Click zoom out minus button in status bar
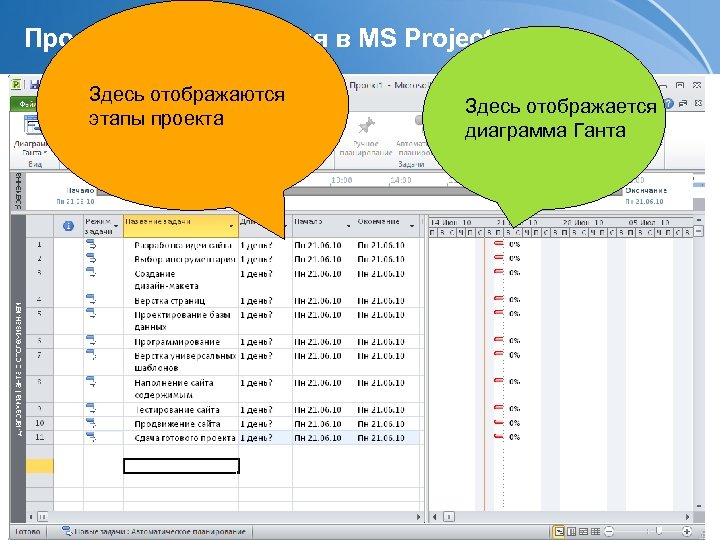The height and width of the screenshot is (540, 720). pos(609,532)
